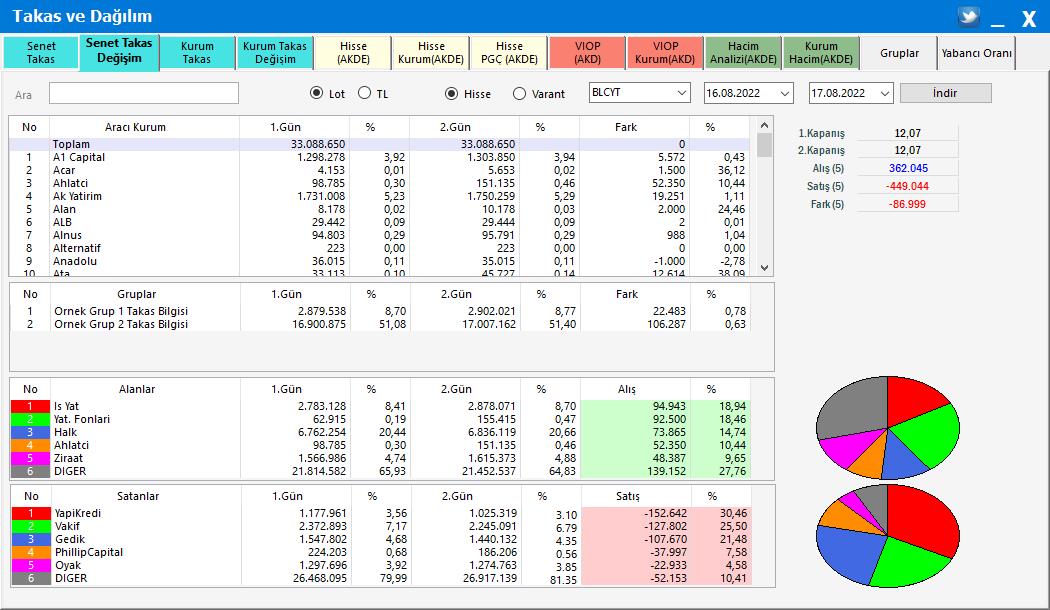Click magenta swatch 5 for Oyak

tap(31, 566)
